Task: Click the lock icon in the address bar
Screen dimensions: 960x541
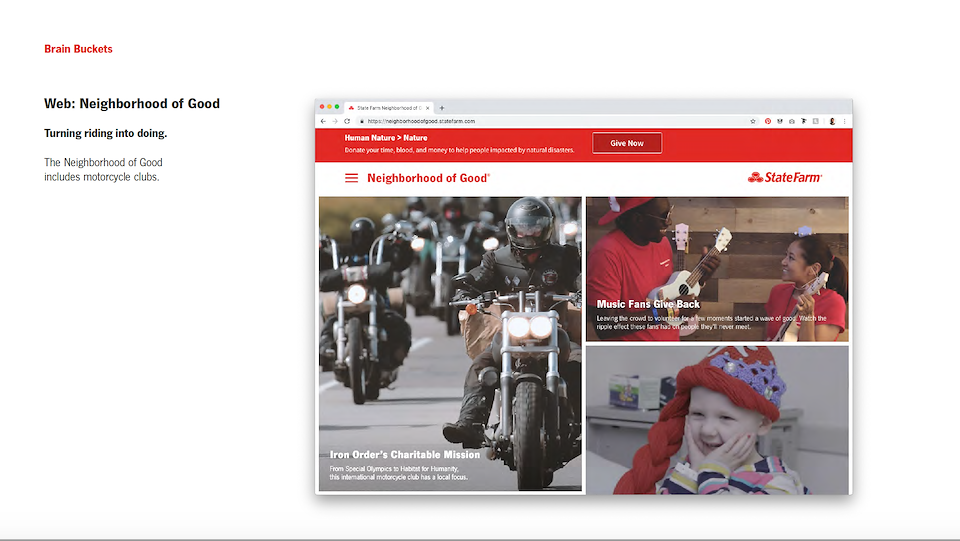Action: point(362,121)
